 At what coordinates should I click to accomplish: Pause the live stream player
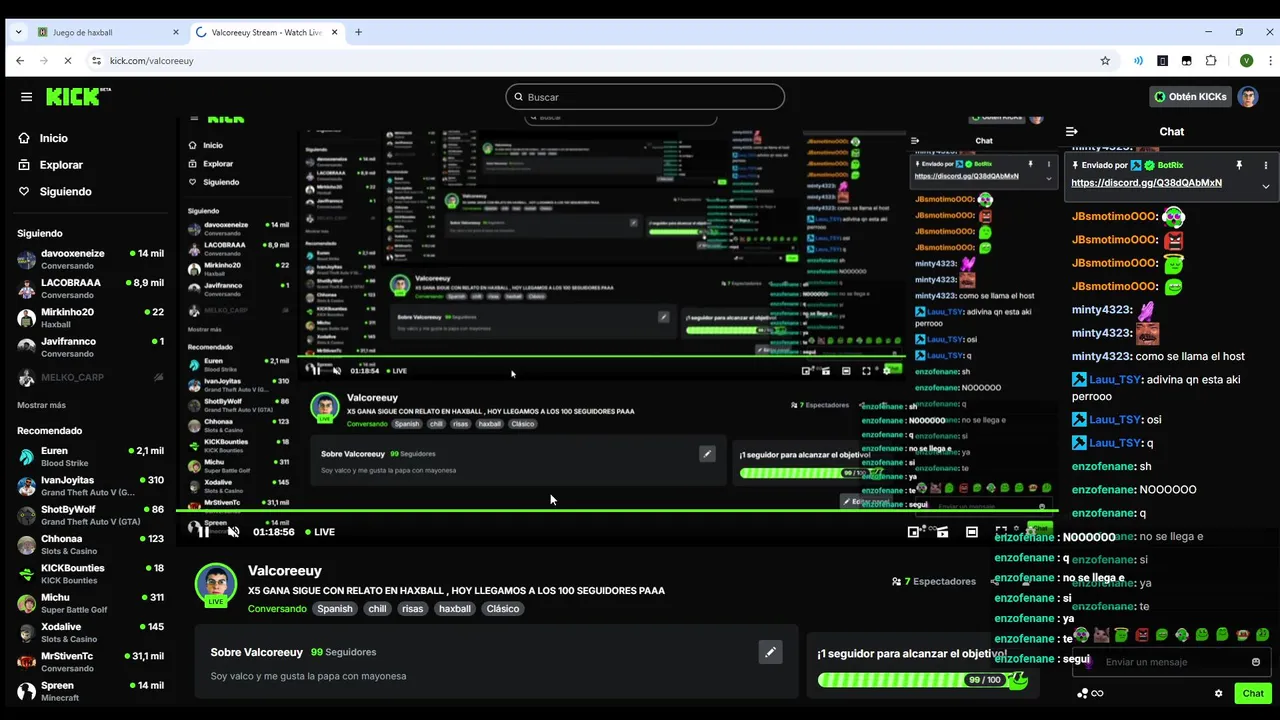coord(203,532)
